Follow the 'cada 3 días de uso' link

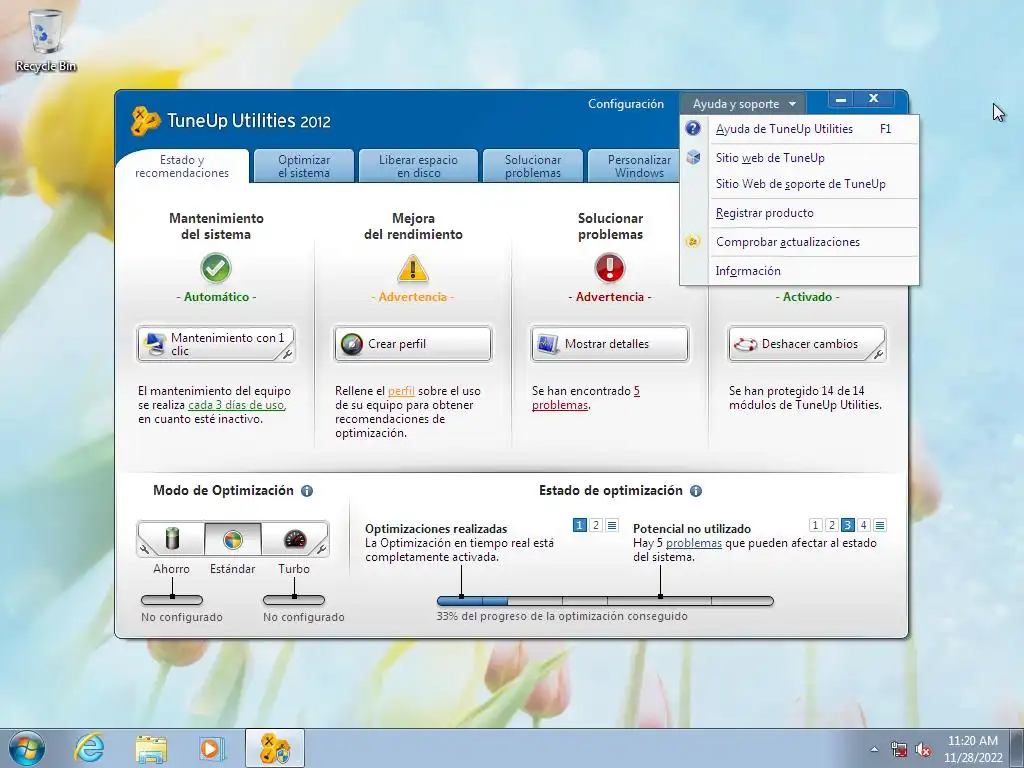236,405
